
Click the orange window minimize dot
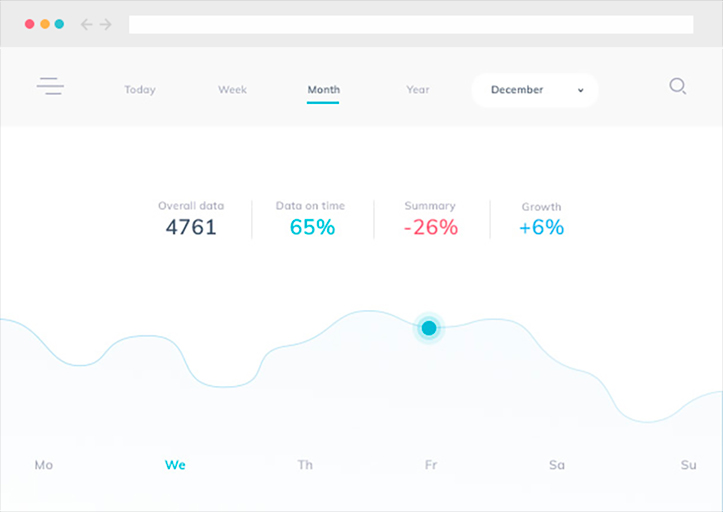[45, 24]
